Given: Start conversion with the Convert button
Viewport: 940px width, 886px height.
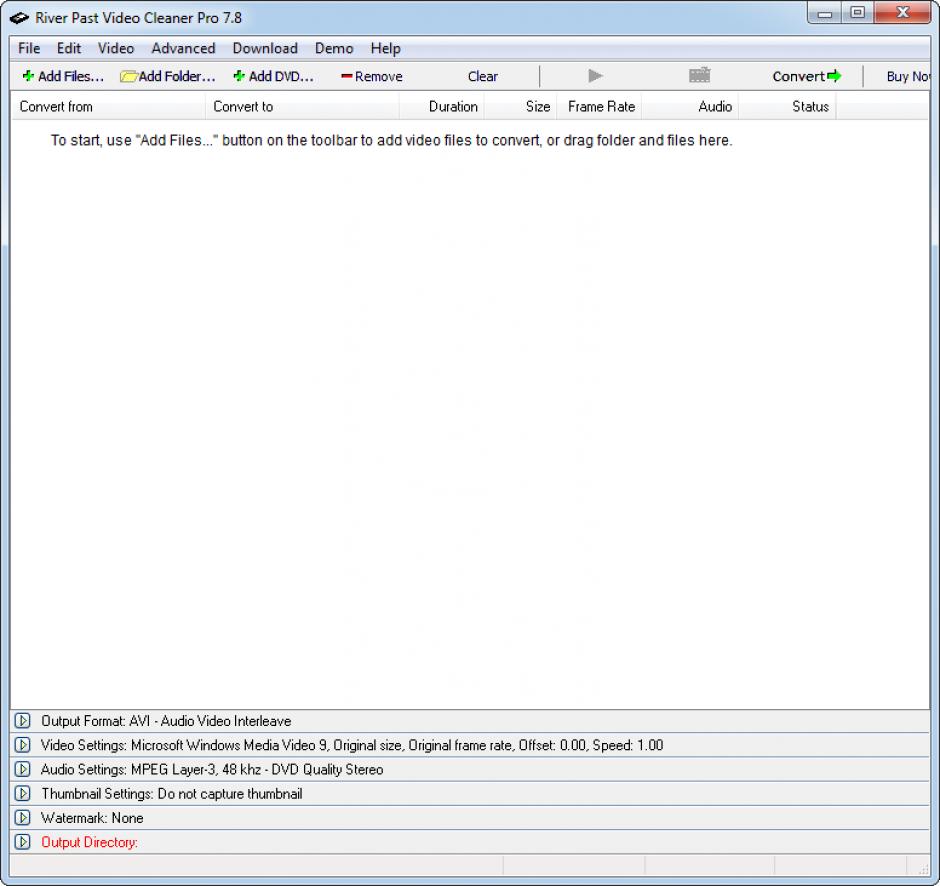Looking at the screenshot, I should click(x=807, y=76).
